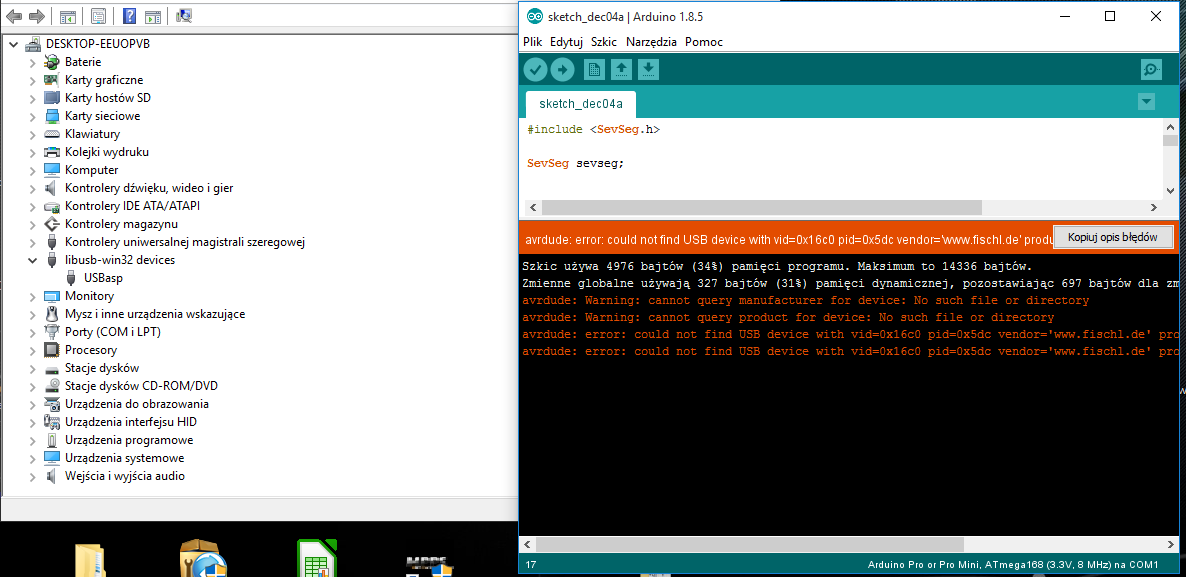
Task: Click the 'SevSeg sevseg;' code line
Action: (576, 163)
